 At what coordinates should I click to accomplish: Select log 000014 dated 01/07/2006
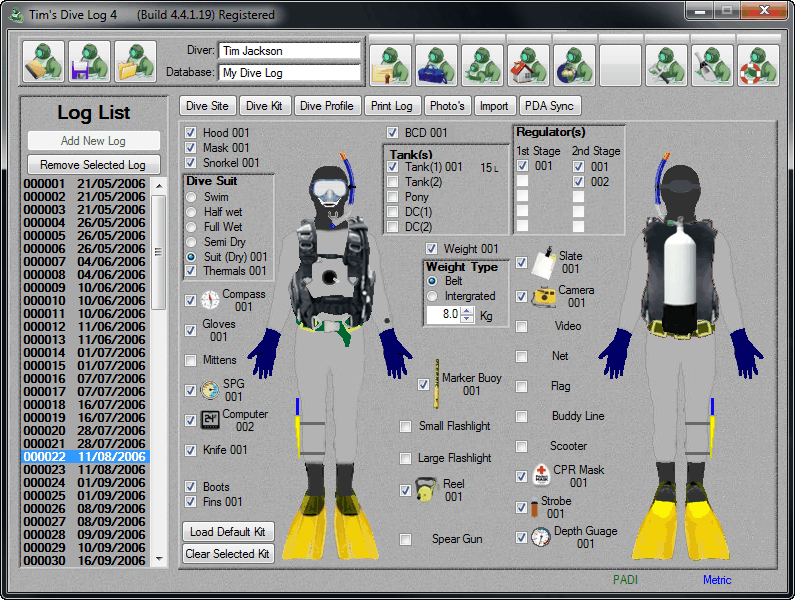(x=85, y=352)
